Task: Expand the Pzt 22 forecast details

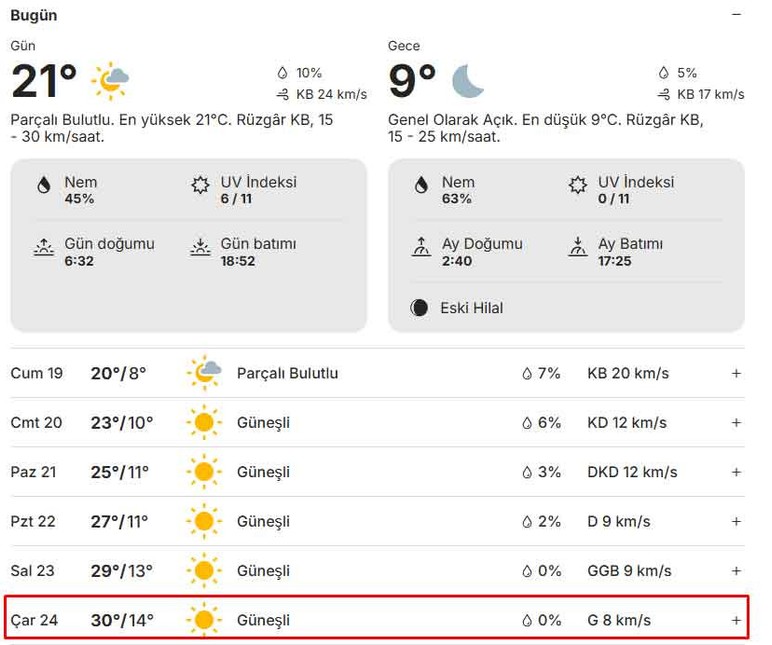Action: [x=736, y=521]
